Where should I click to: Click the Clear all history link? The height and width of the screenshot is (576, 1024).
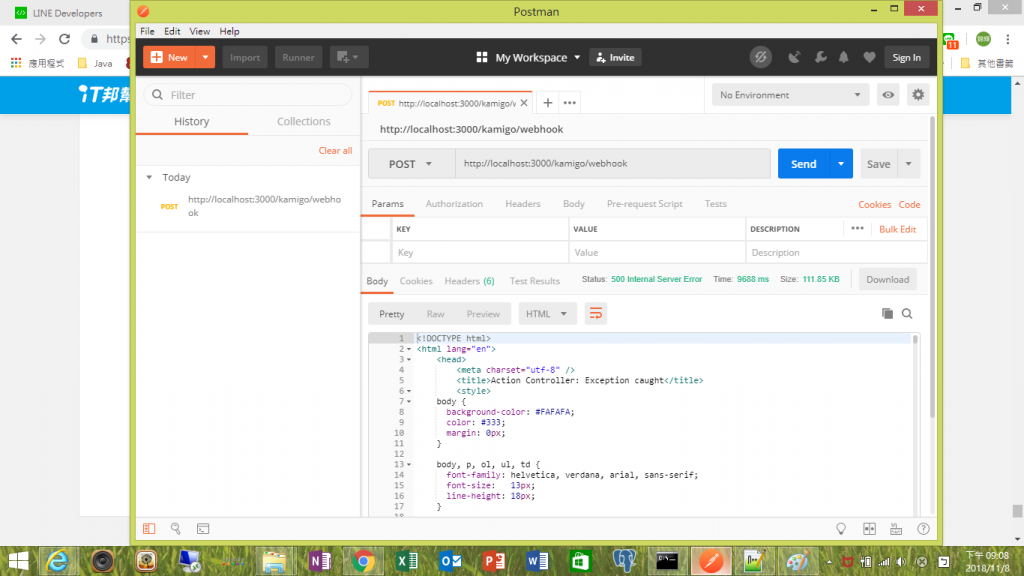(335, 150)
